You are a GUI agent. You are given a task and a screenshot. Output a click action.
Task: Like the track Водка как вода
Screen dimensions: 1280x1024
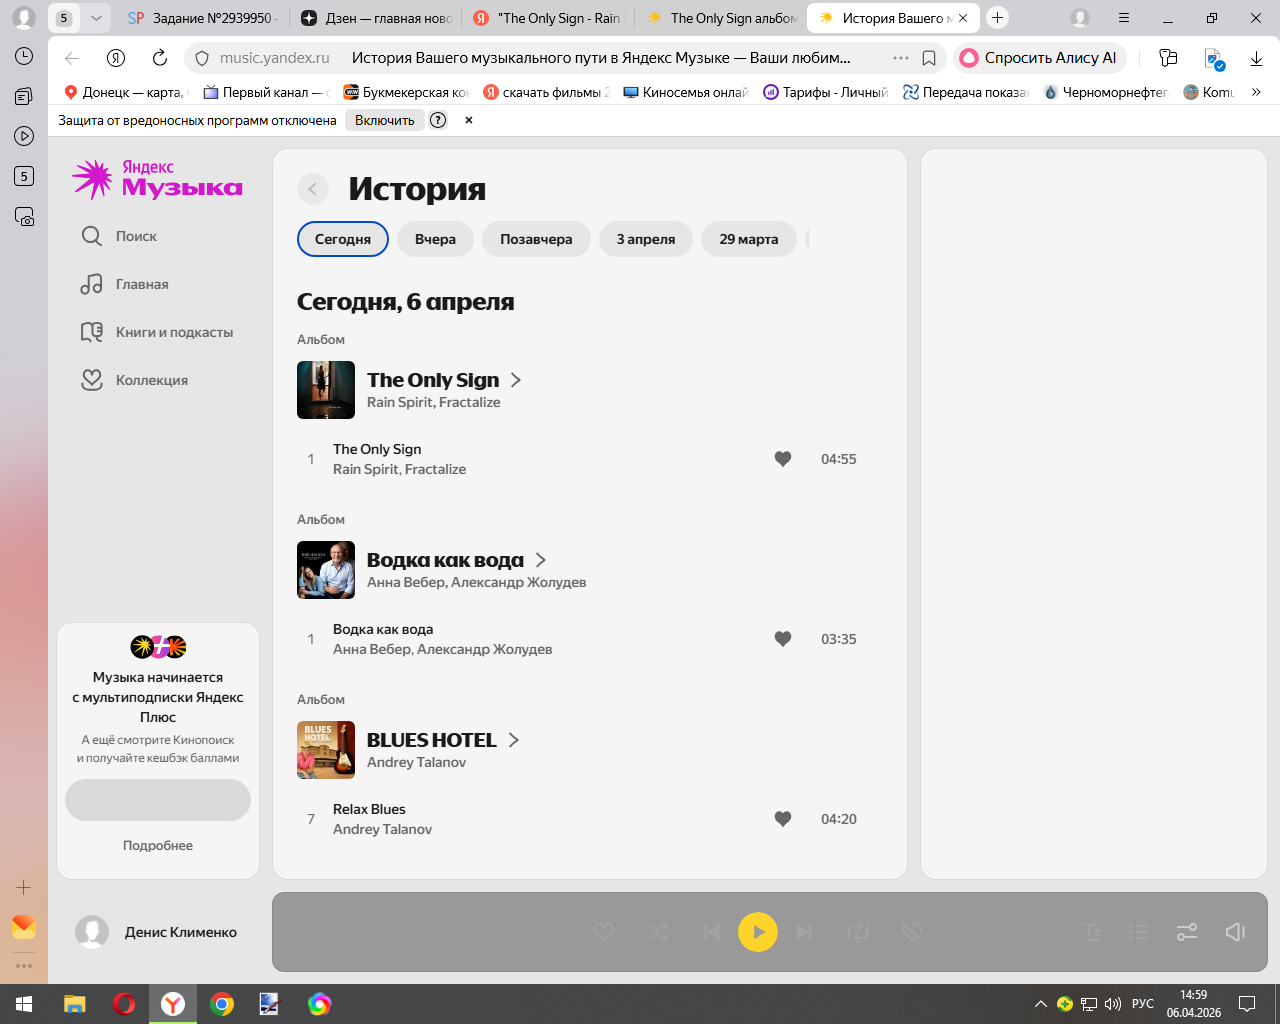tap(783, 639)
